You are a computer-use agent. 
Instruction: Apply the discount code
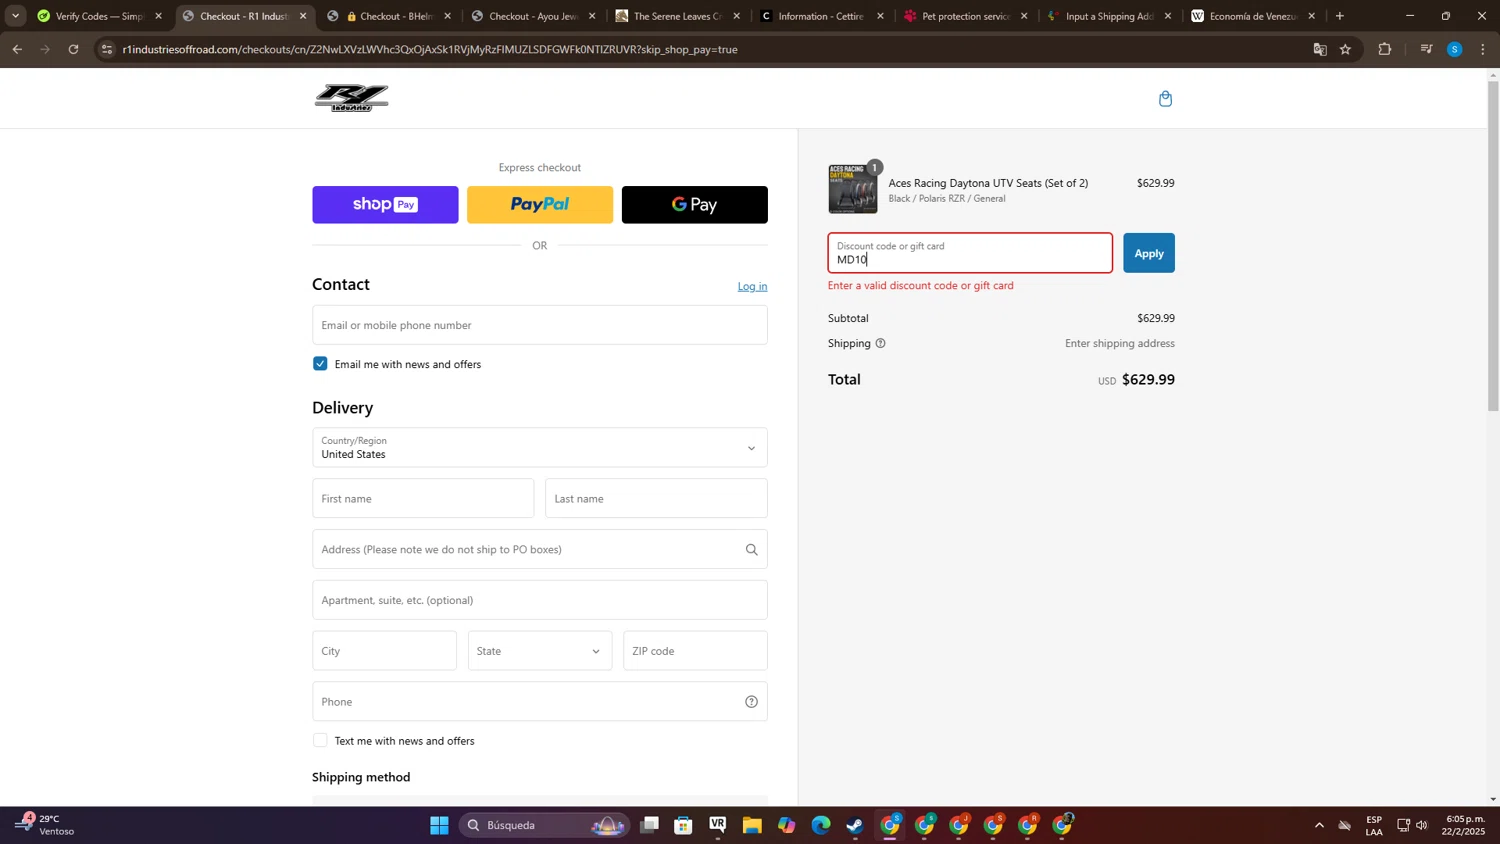[1149, 253]
